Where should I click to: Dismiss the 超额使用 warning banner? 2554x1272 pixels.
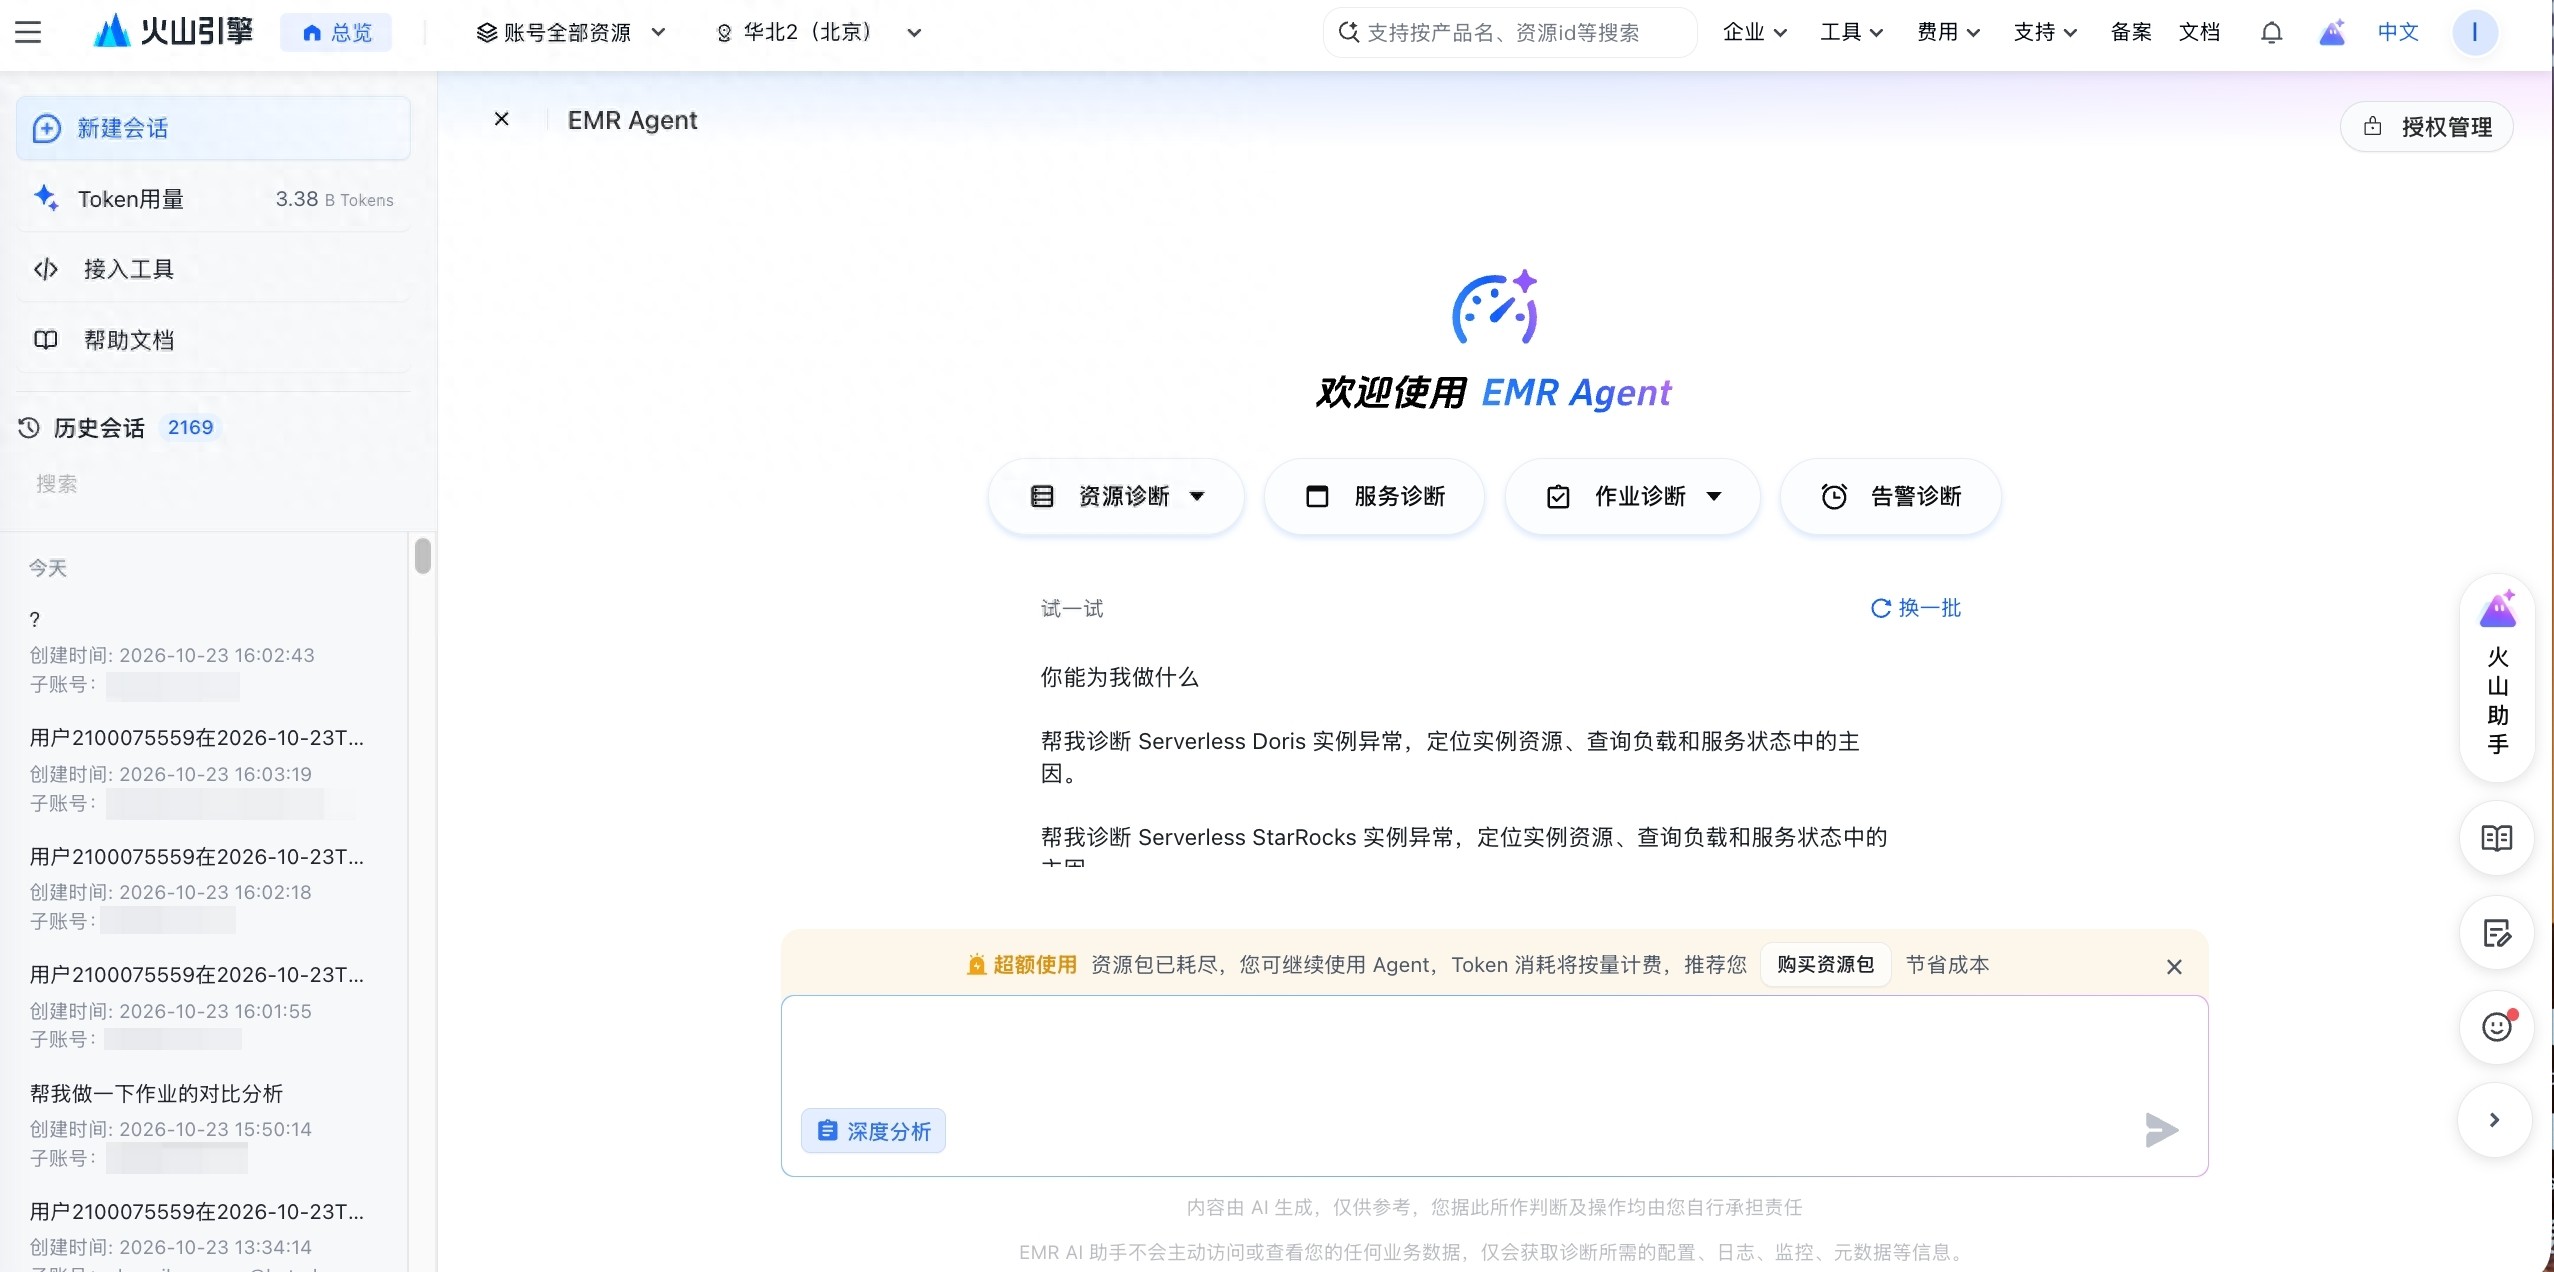[x=2174, y=966]
